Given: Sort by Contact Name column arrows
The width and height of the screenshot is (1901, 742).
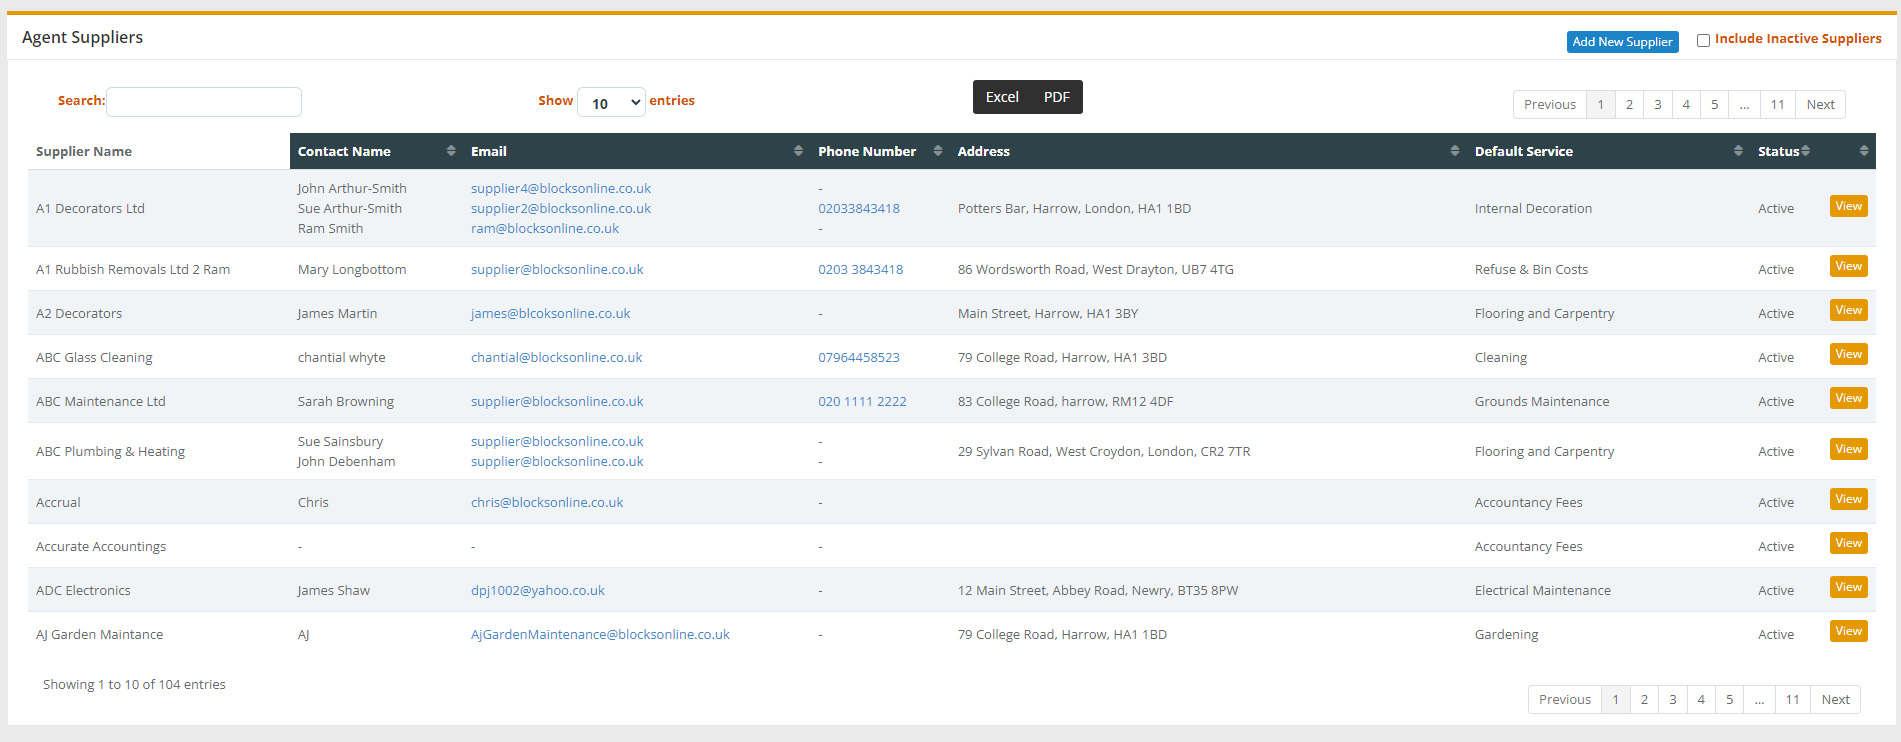Looking at the screenshot, I should click(451, 151).
